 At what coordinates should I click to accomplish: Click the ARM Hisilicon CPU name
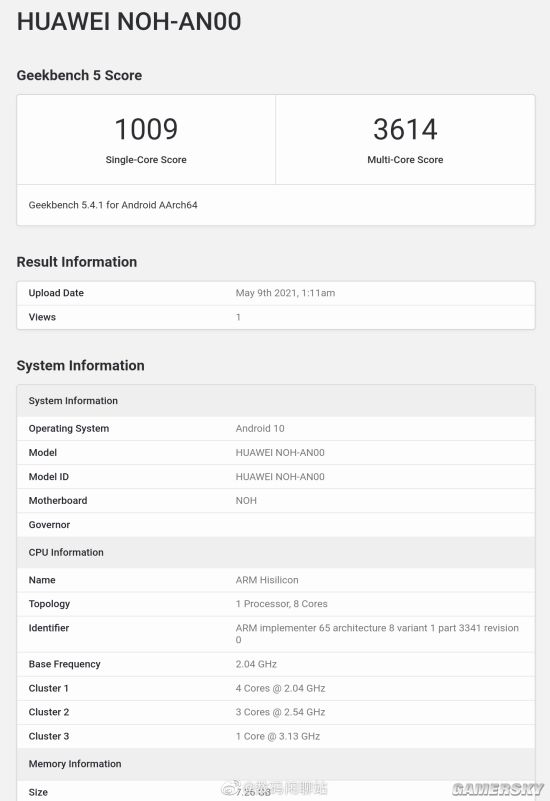pos(267,580)
